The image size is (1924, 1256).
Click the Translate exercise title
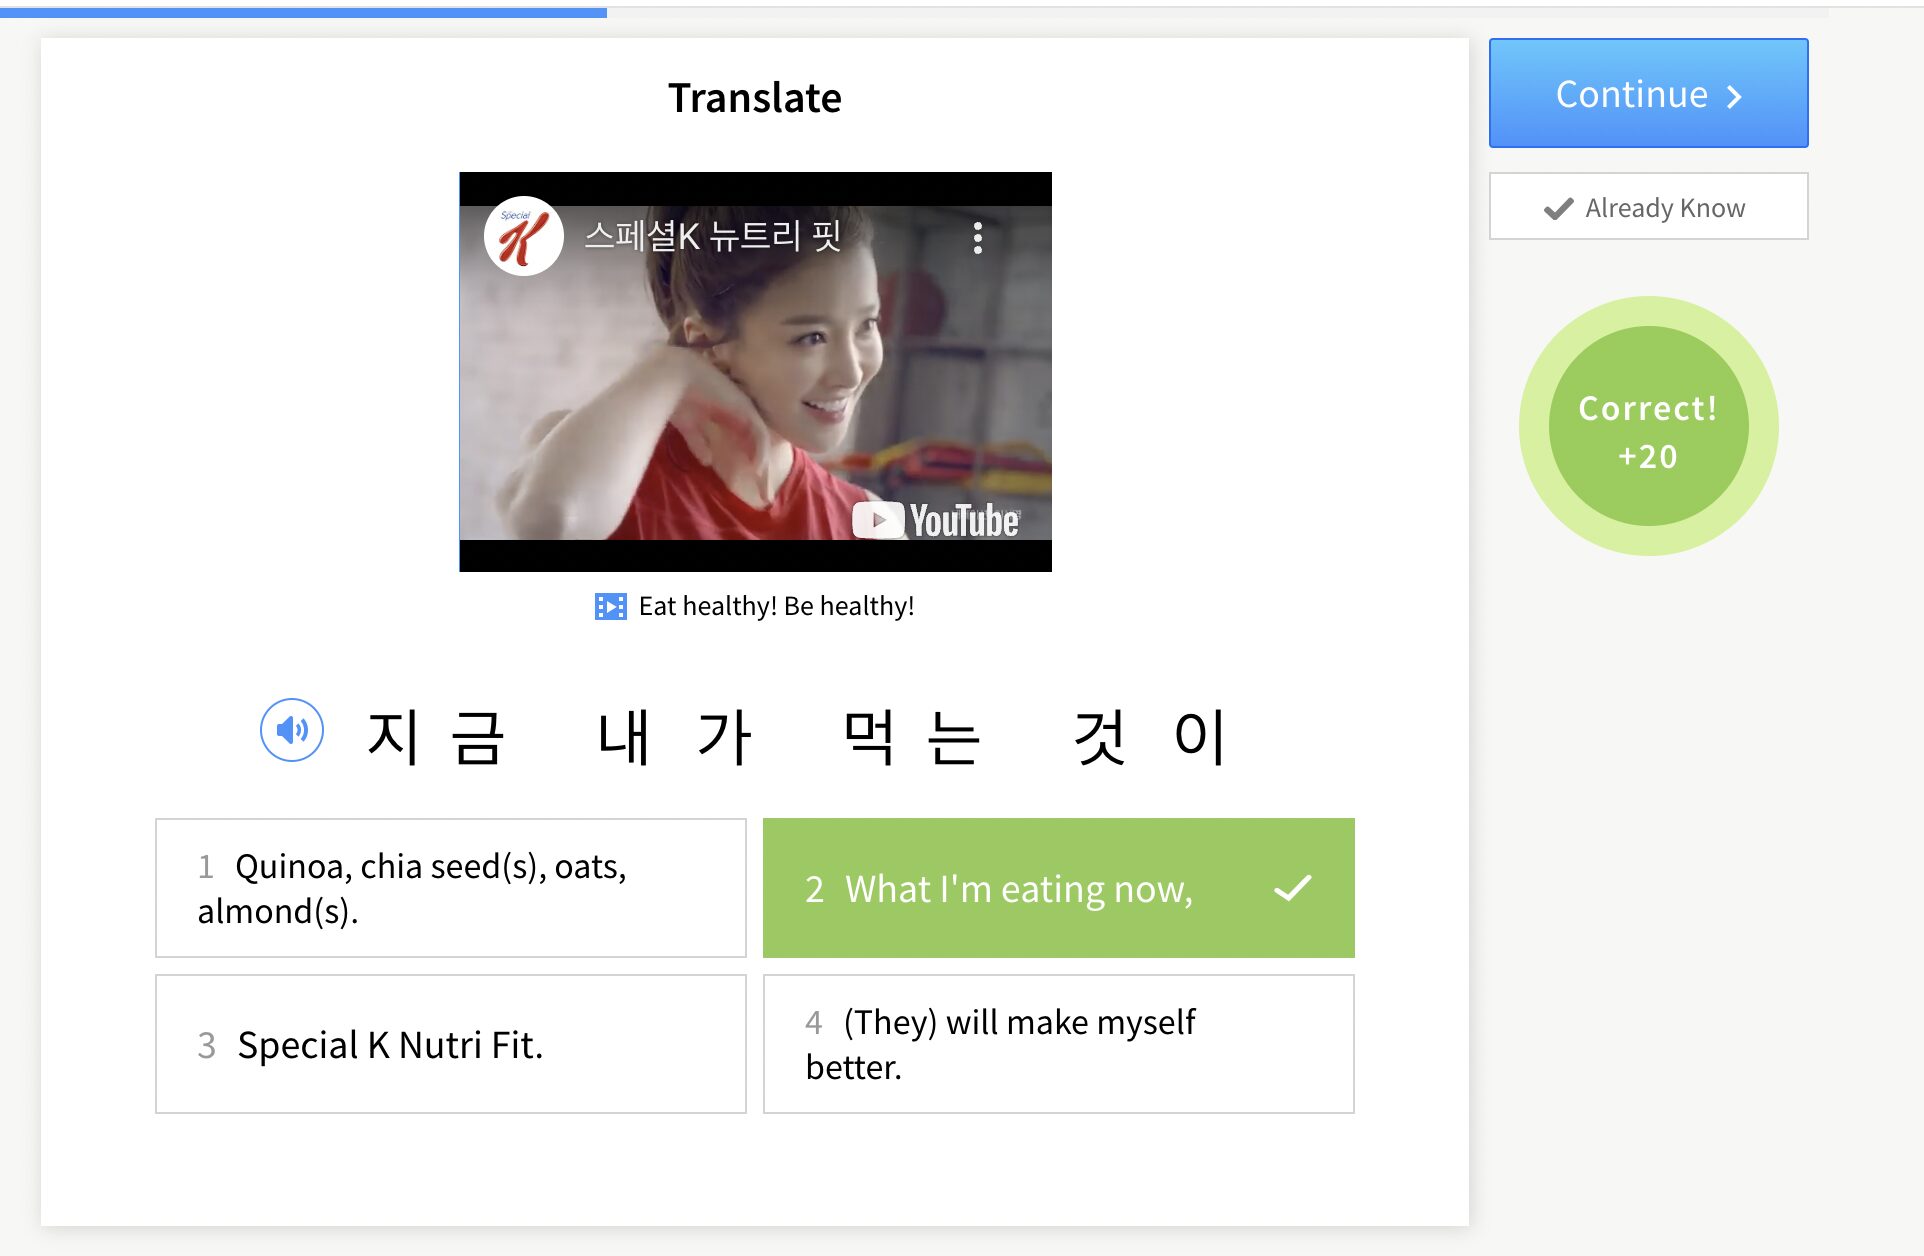pyautogui.click(x=752, y=95)
